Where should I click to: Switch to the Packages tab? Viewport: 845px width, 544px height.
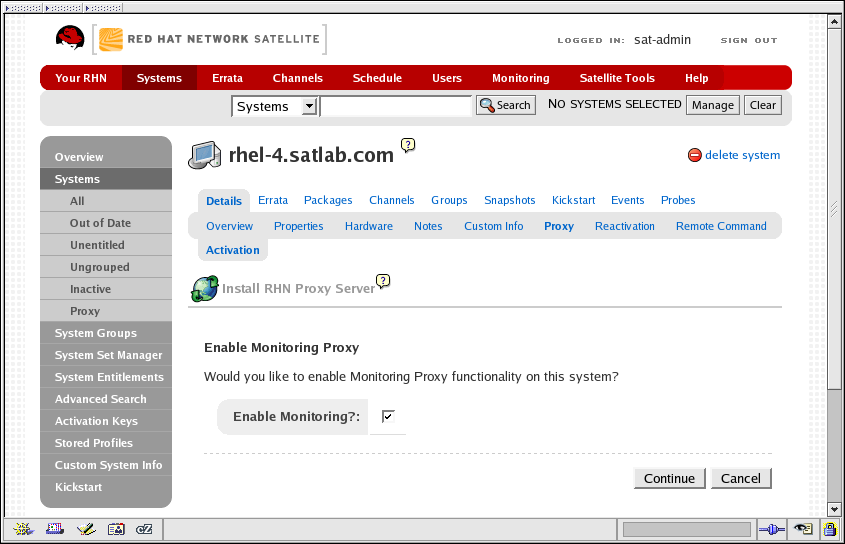tap(328, 200)
